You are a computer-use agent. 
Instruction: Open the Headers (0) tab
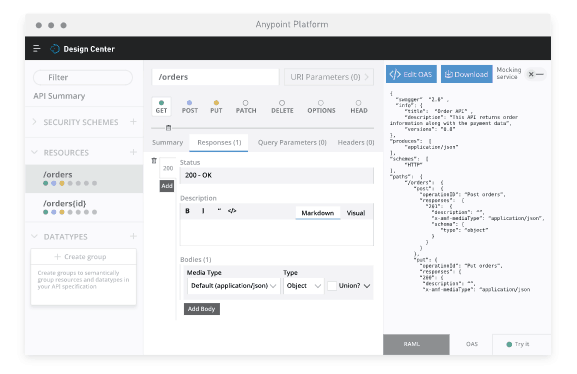click(356, 142)
